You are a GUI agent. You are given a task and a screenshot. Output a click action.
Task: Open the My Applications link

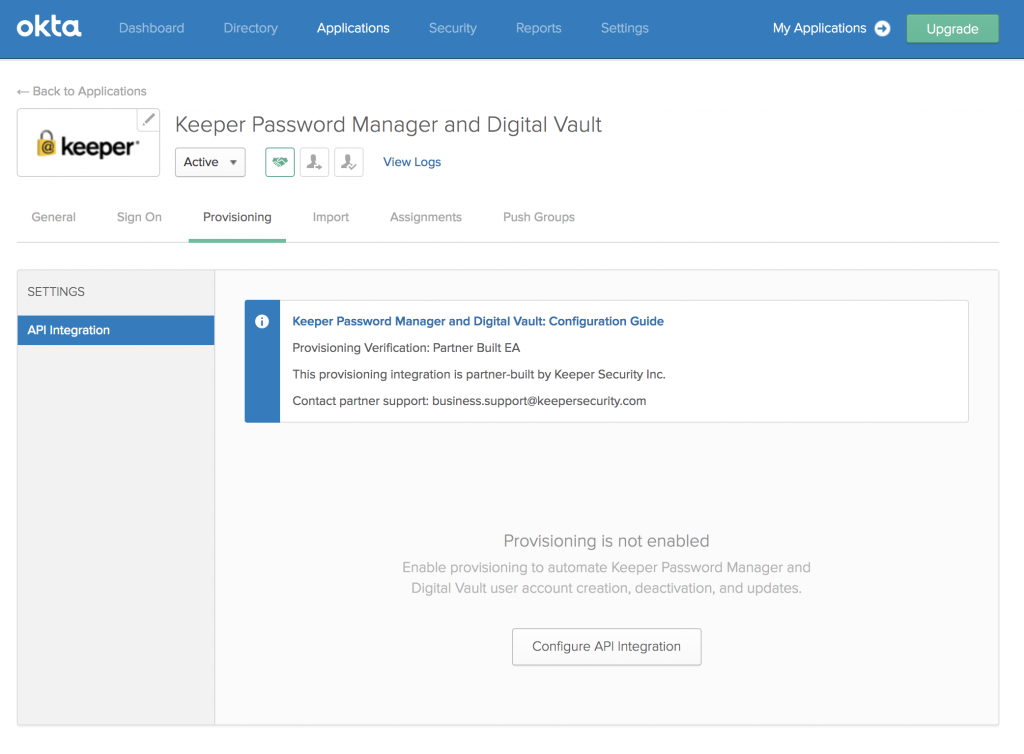(x=820, y=28)
